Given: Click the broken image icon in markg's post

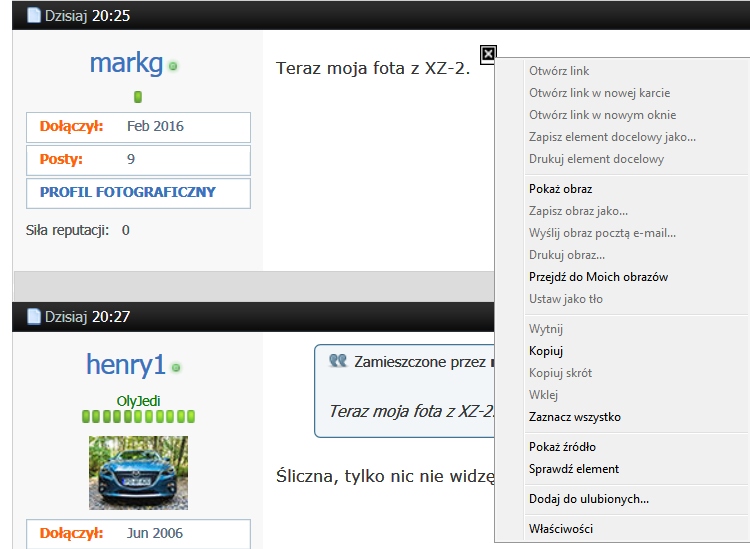Looking at the screenshot, I should pos(488,54).
